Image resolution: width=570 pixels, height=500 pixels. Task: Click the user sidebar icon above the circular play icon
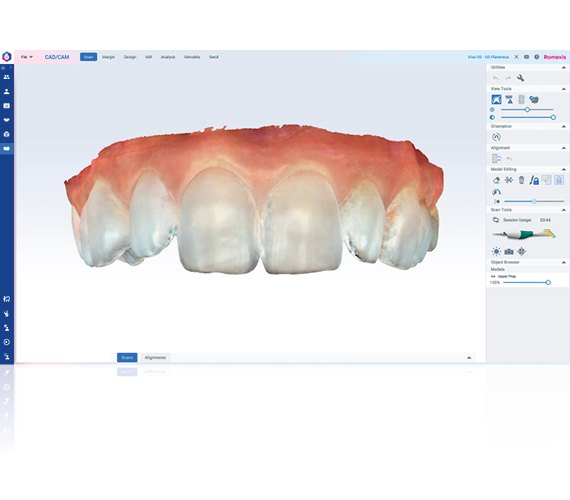[7, 328]
